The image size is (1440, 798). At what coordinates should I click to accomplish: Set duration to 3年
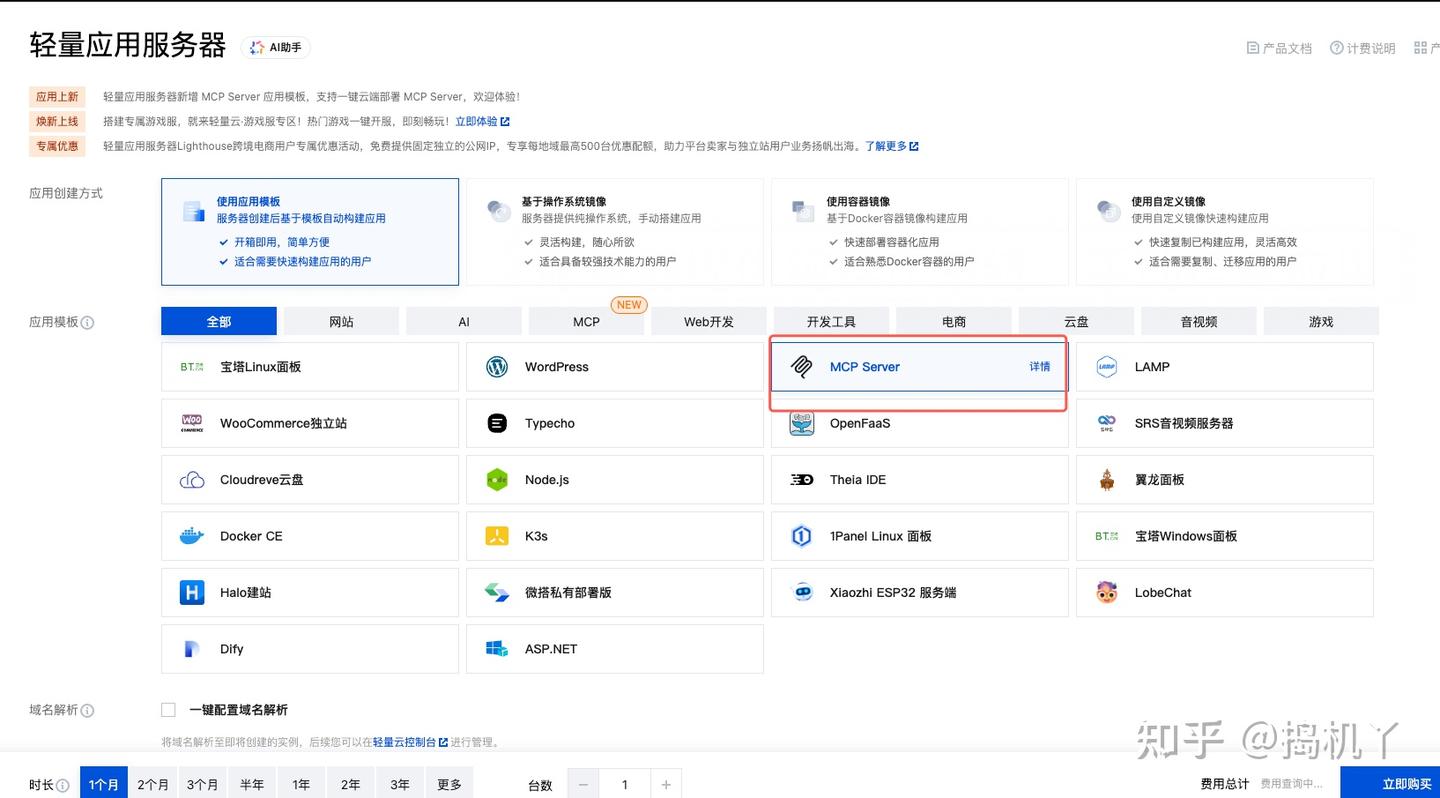(400, 784)
